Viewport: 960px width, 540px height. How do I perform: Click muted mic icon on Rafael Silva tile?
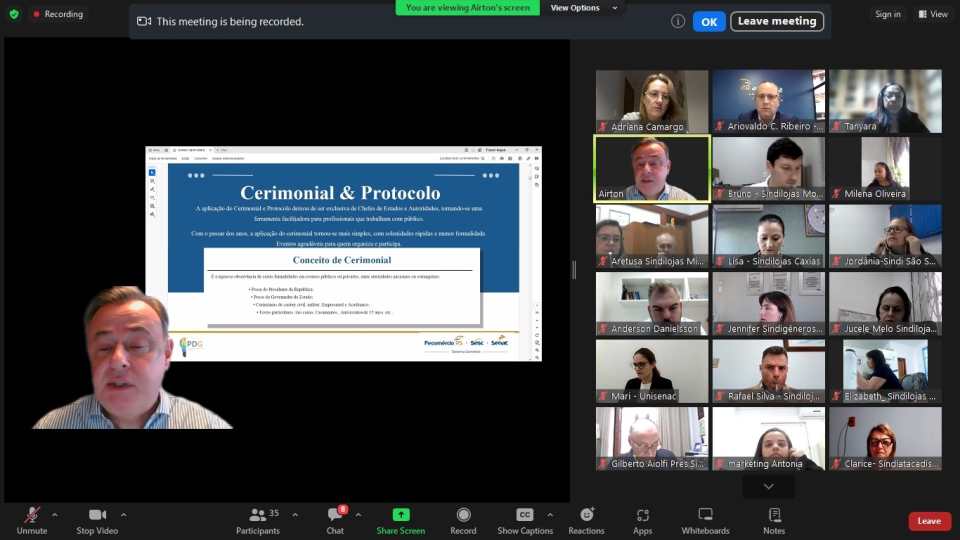[x=720, y=396]
